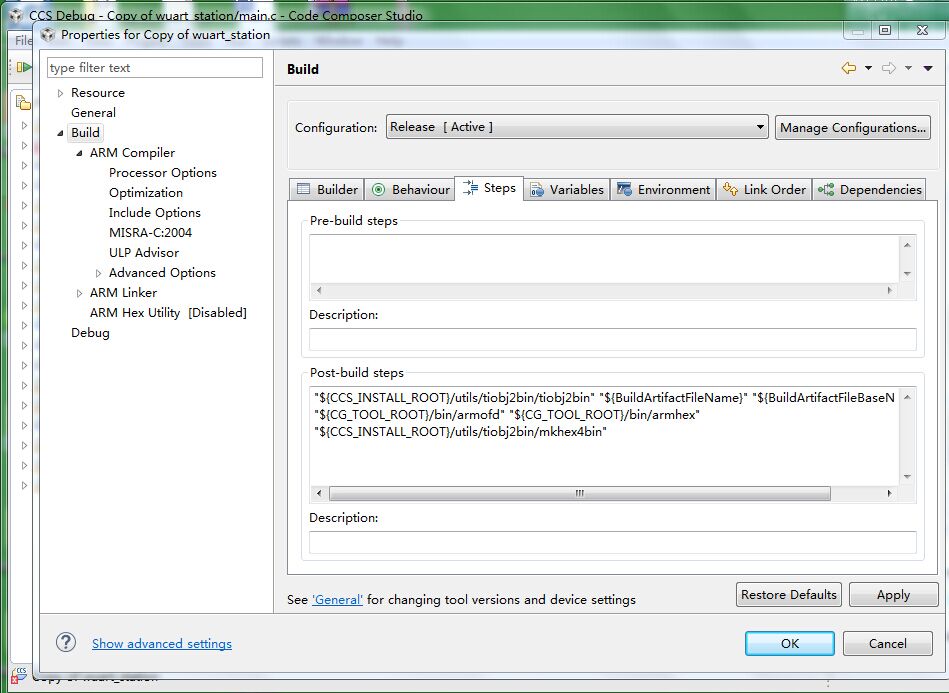Click Post-build vertical scrollbar down arrow

click(x=907, y=476)
